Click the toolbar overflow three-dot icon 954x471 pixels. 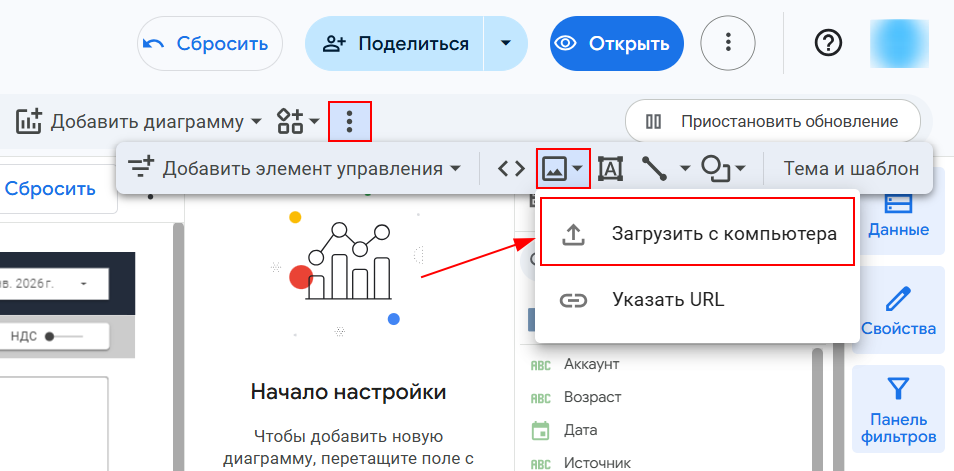349,122
